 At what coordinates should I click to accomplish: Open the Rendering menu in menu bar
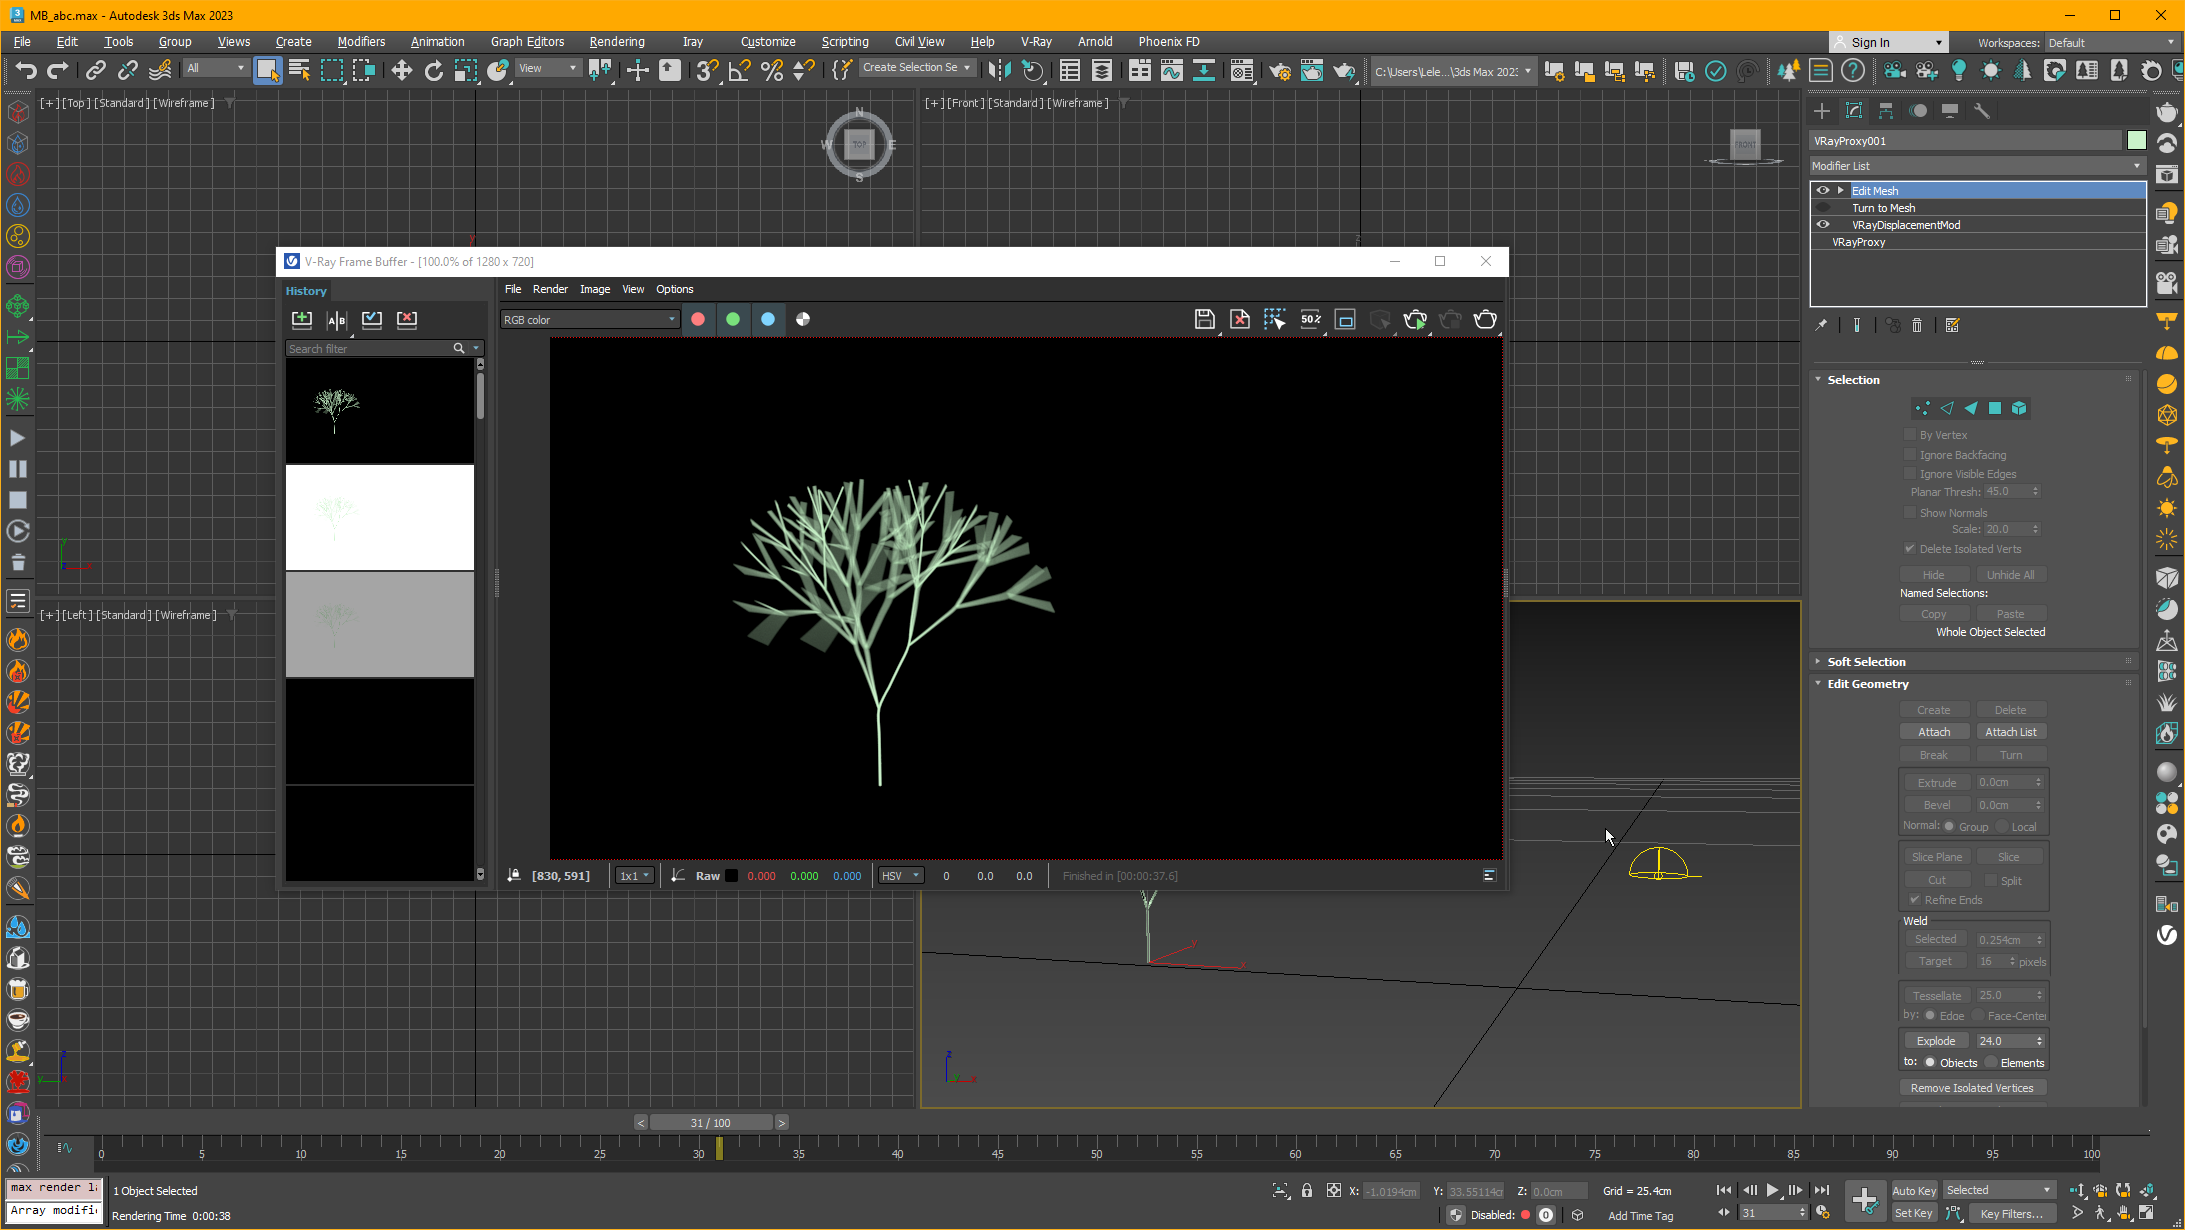pos(617,40)
